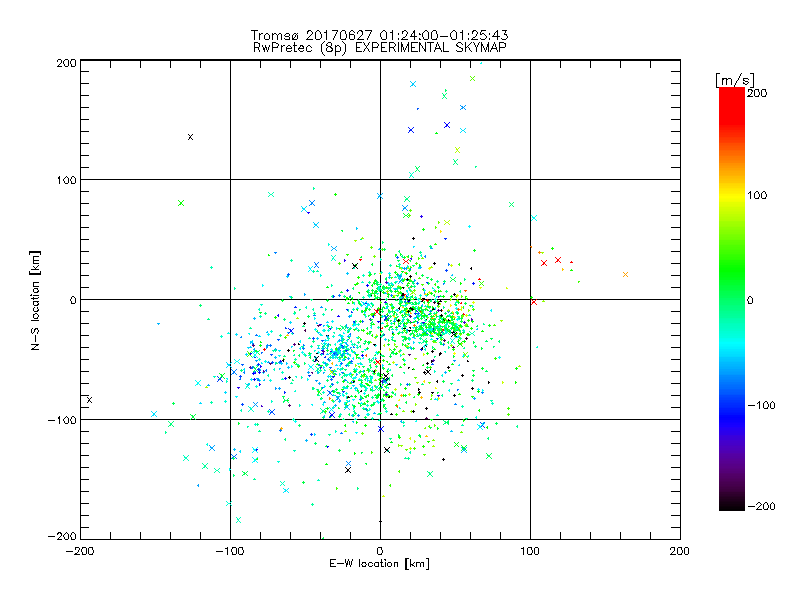Click the colorbar label '-100'

(761, 405)
